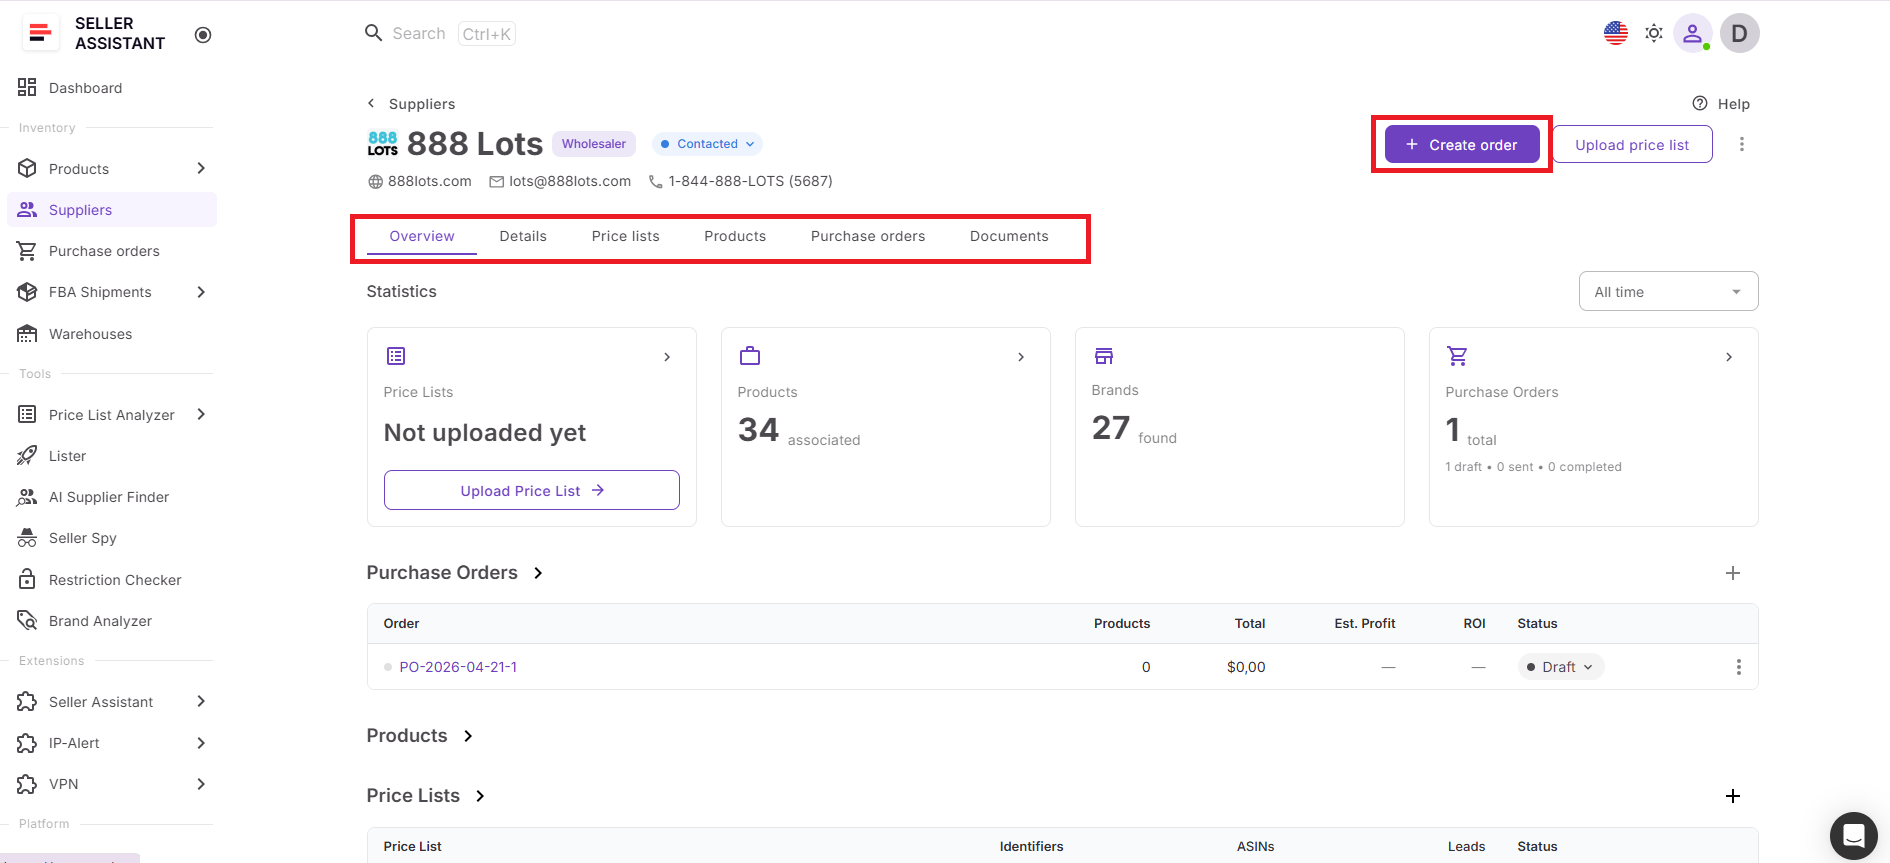Open the Price Lists statistics card arrow
Screen dimensions: 1890x863
(x=667, y=357)
